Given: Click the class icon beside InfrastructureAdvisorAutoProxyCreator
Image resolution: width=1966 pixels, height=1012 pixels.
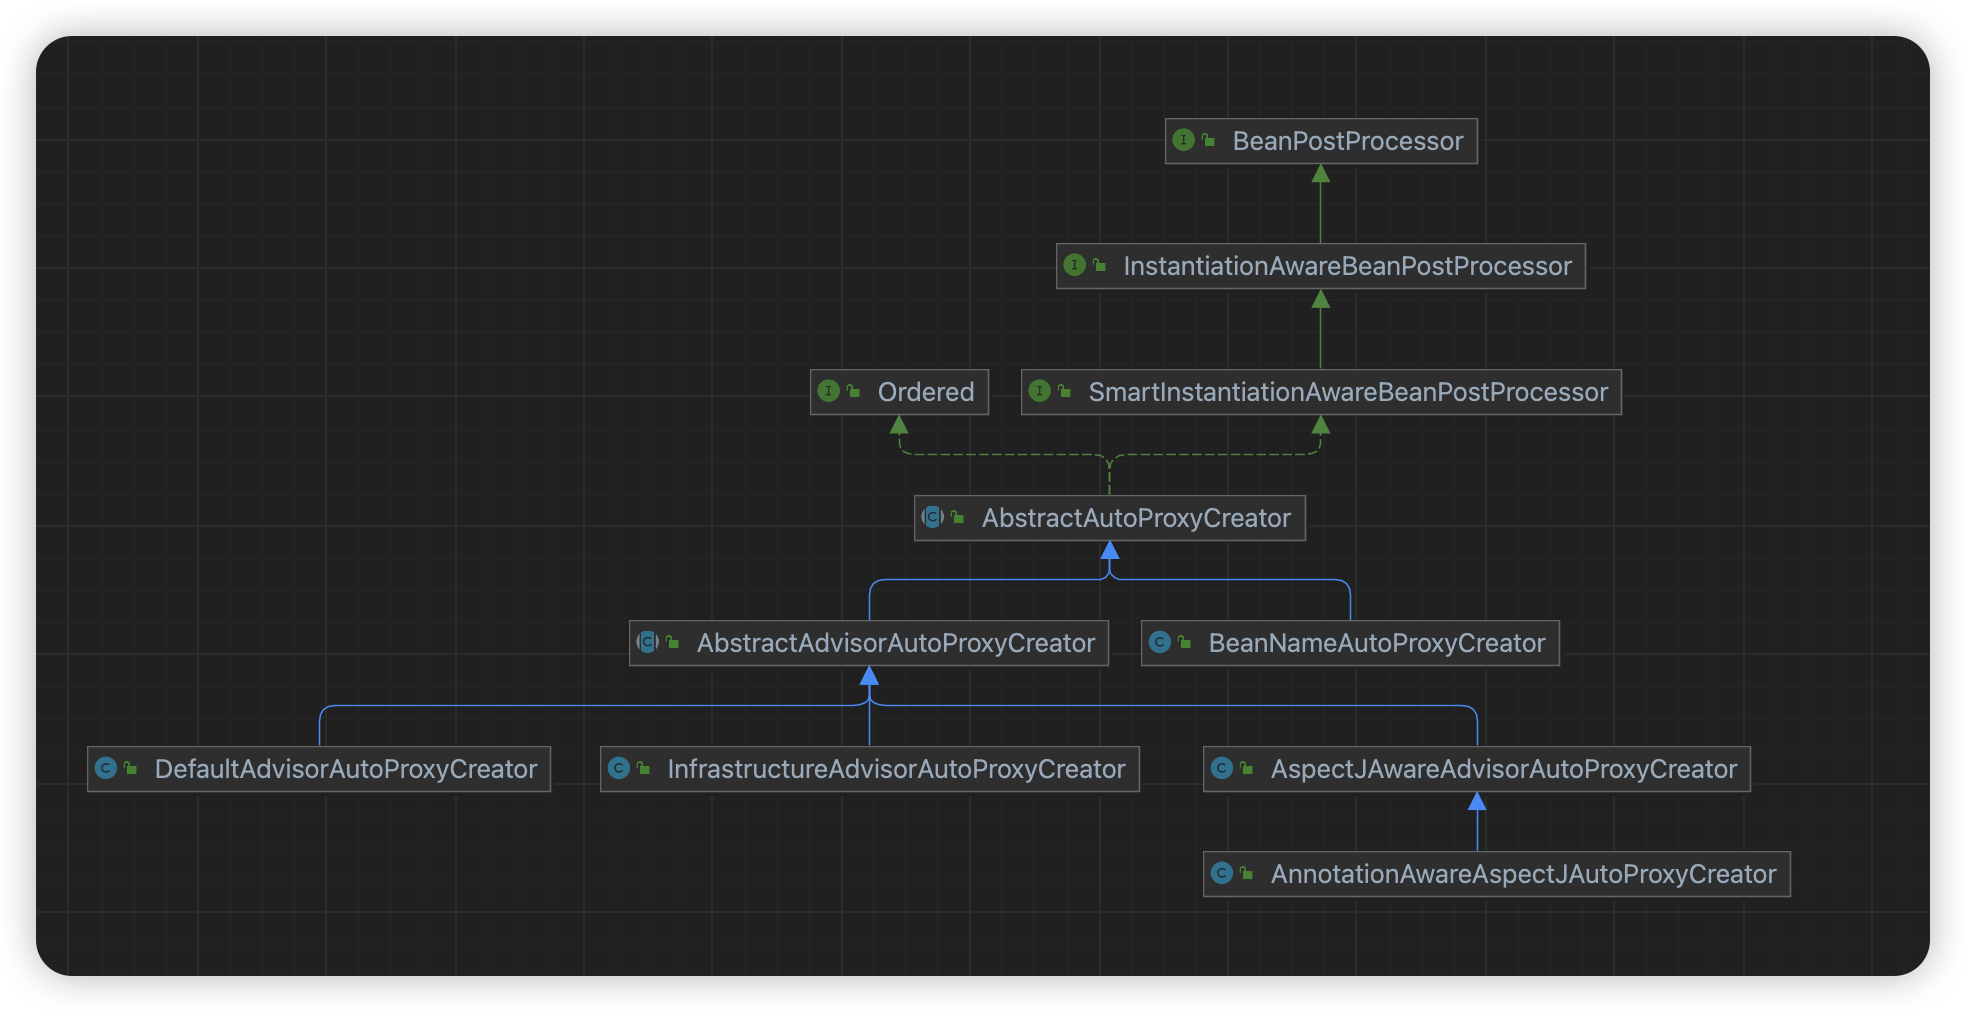Looking at the screenshot, I should (x=619, y=768).
